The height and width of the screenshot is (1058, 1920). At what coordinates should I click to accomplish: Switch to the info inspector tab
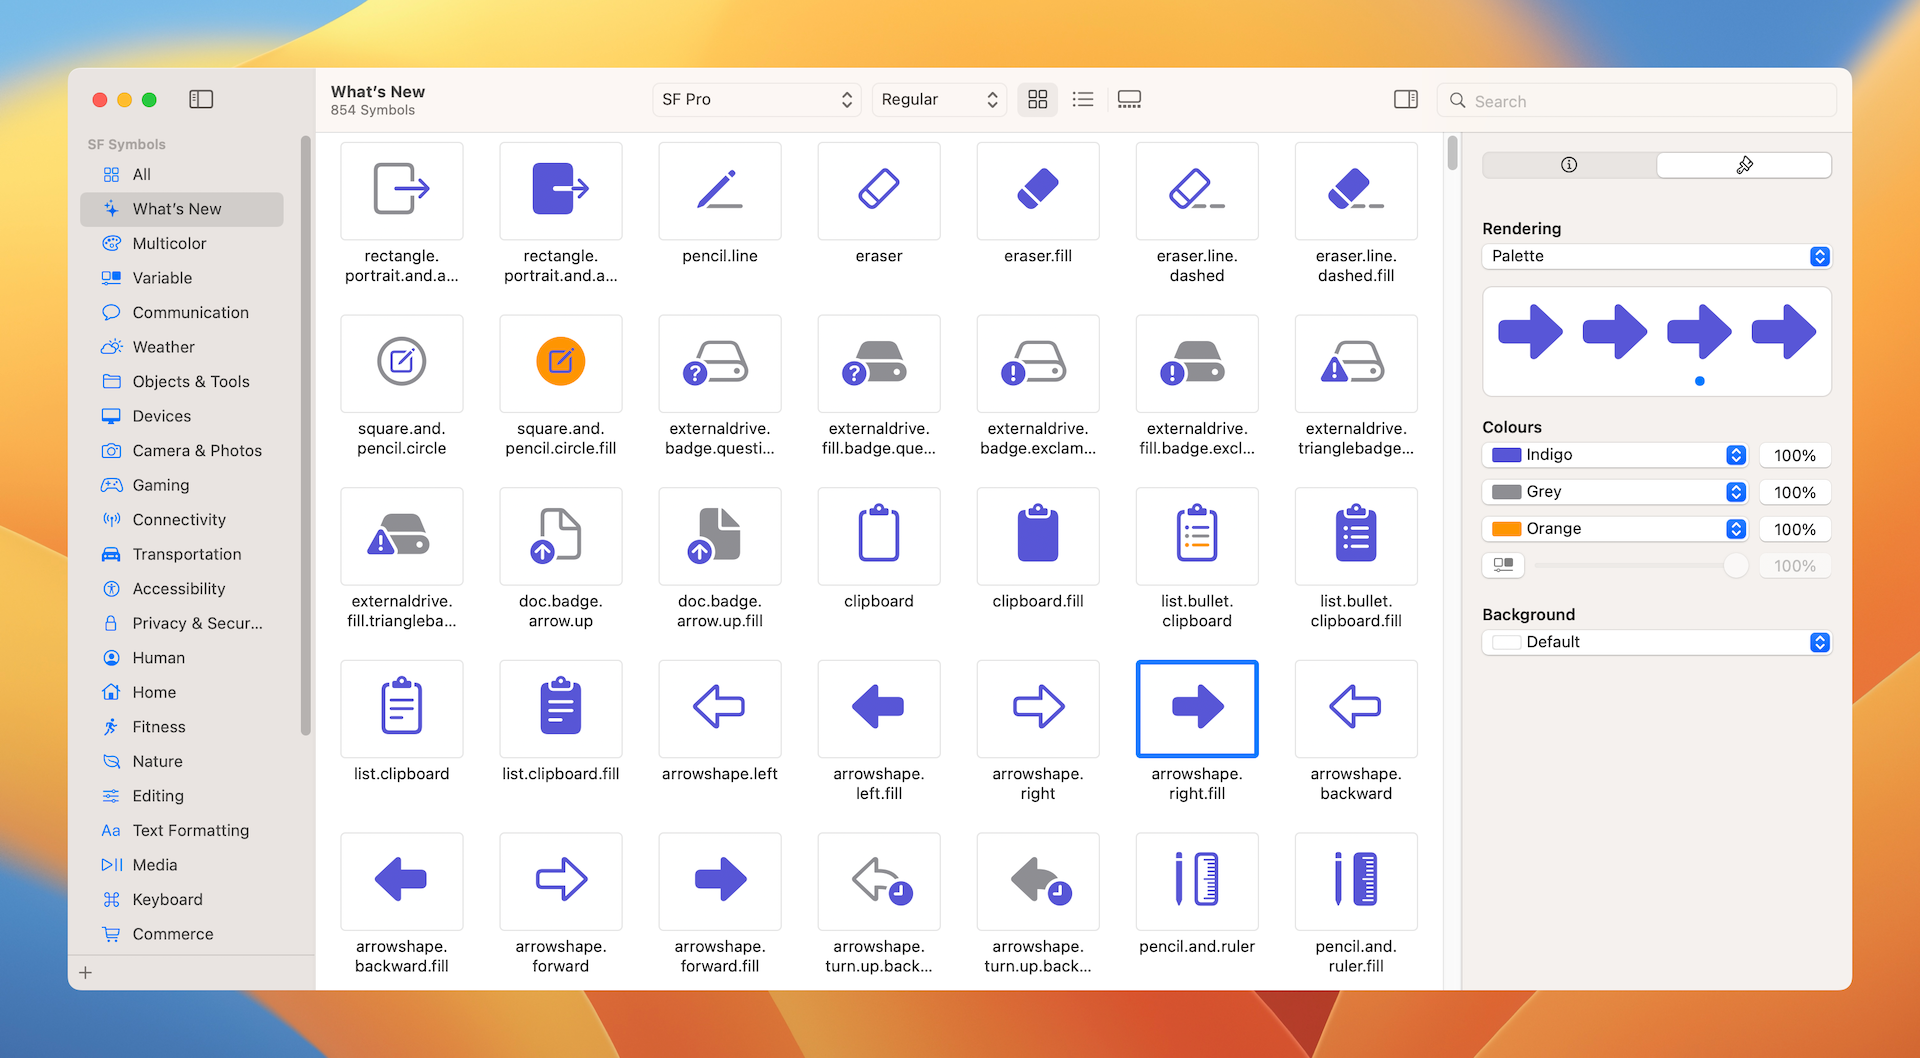[1569, 165]
